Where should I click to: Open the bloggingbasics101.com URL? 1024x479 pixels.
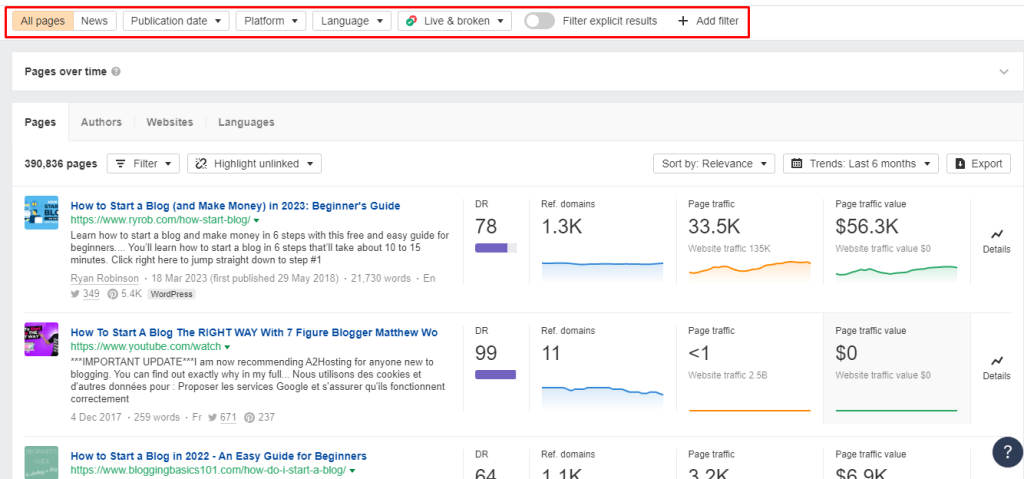208,471
